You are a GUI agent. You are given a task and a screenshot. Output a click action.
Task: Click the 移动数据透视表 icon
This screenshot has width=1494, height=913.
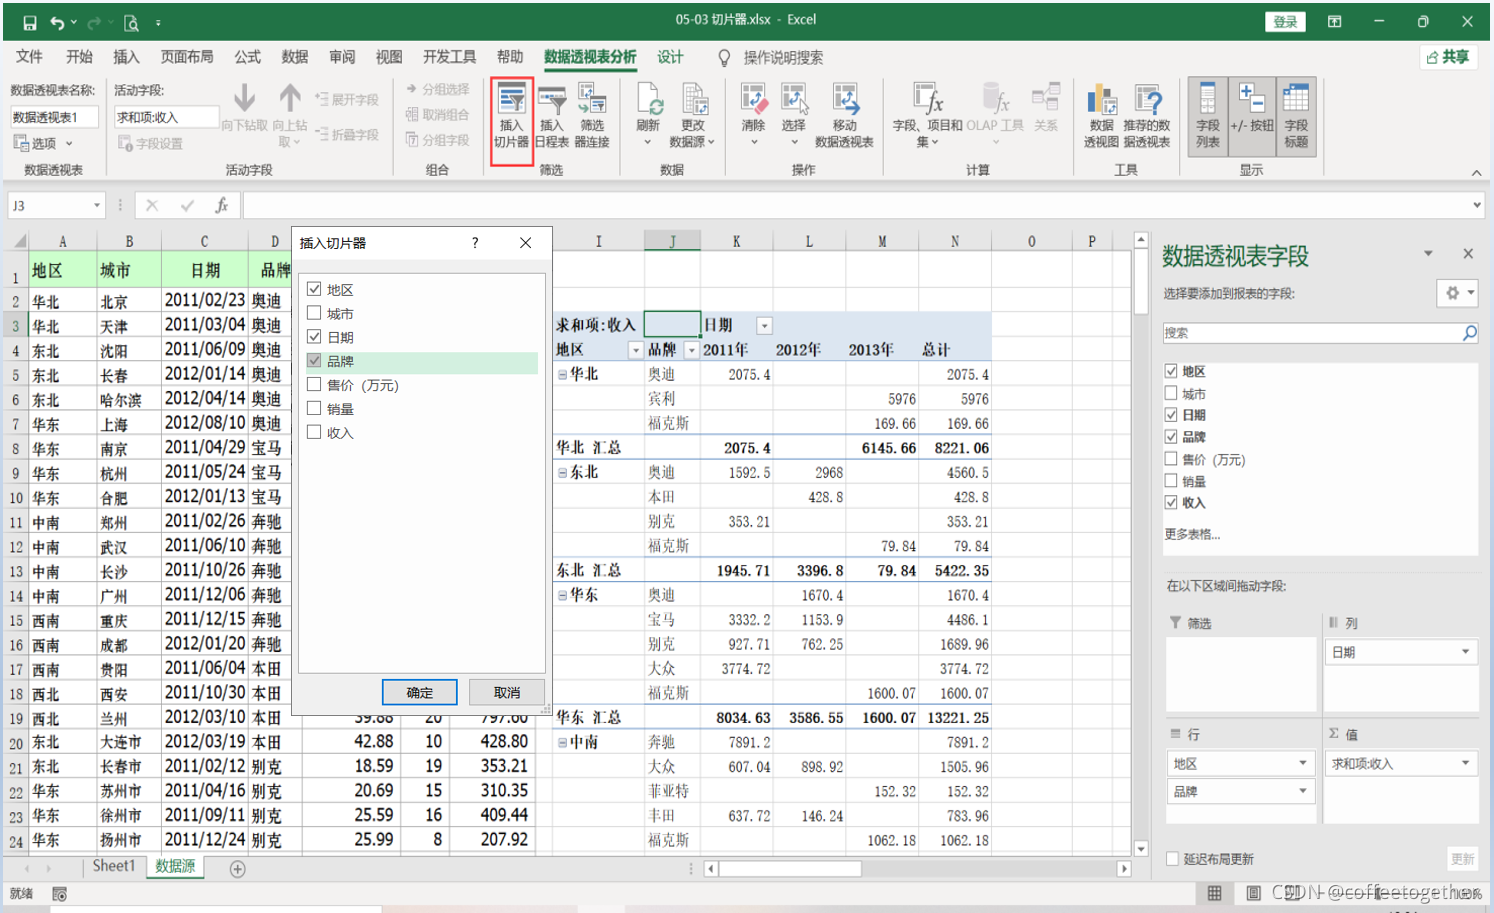(844, 116)
